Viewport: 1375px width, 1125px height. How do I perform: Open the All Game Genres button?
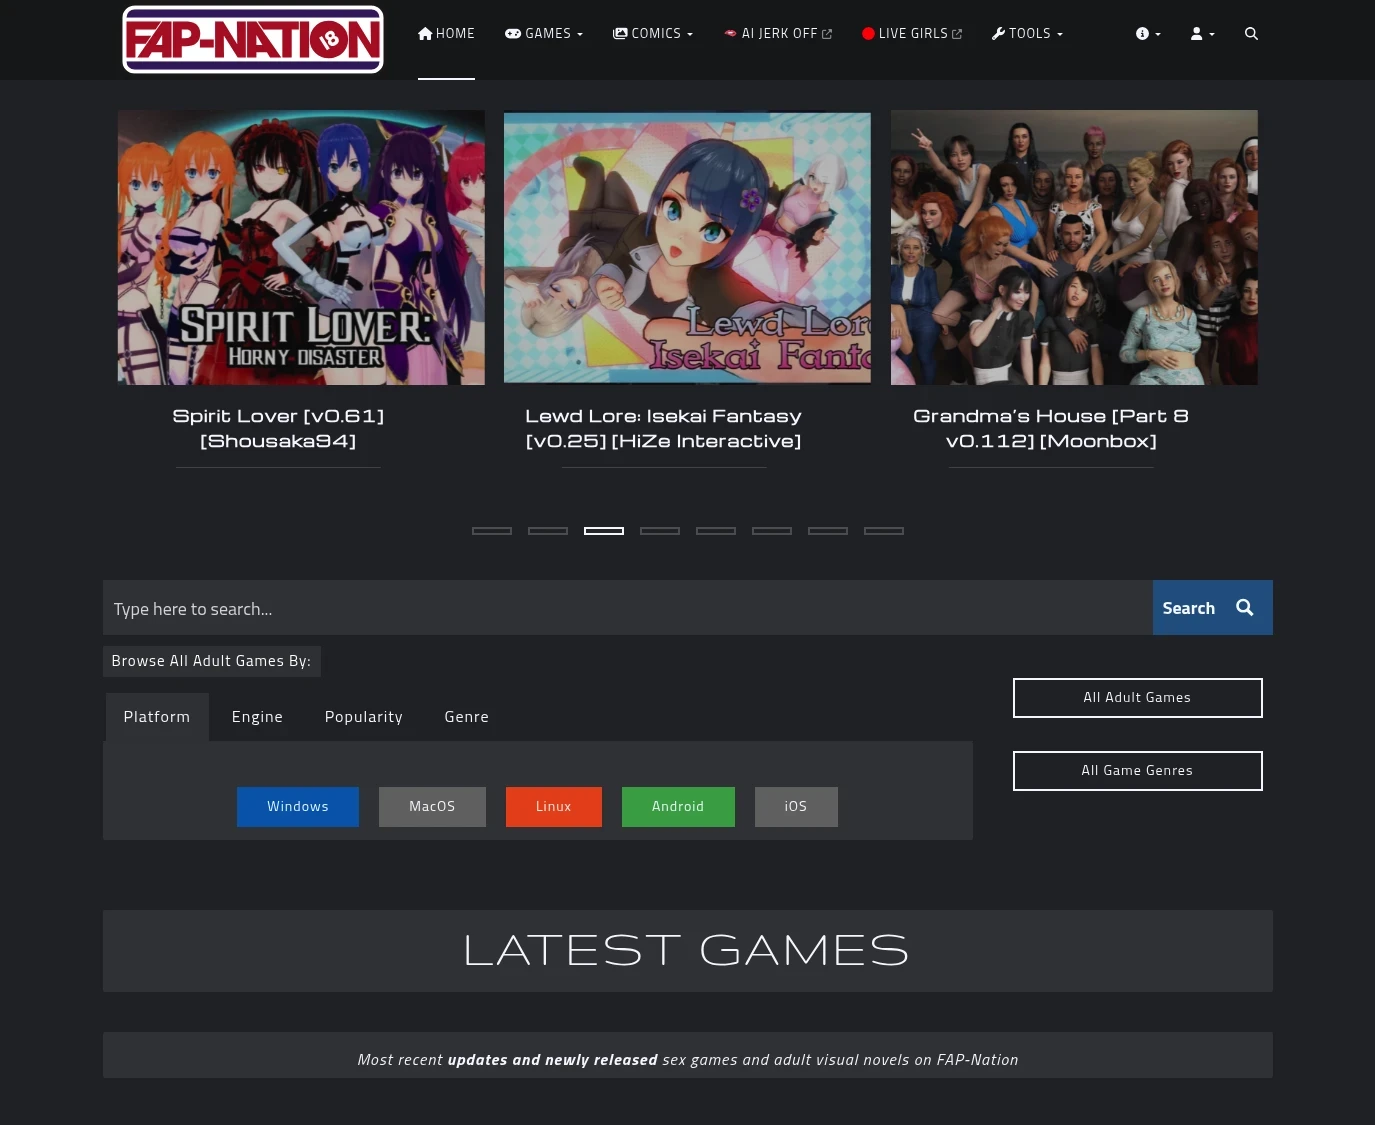(x=1137, y=771)
